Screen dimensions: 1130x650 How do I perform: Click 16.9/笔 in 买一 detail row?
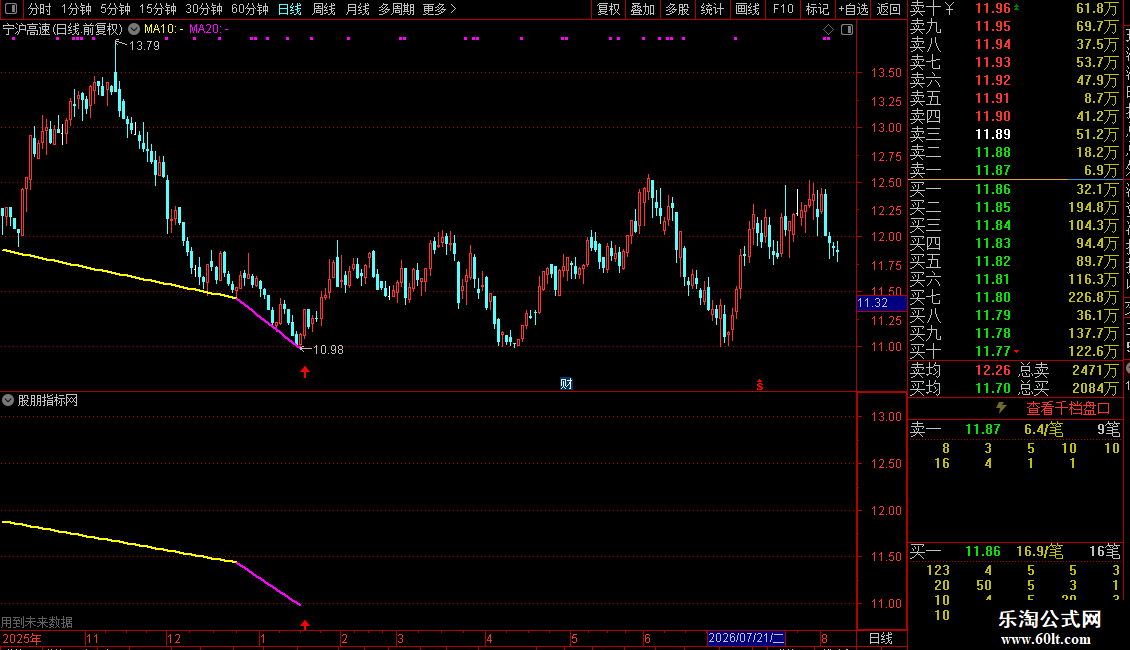click(x=1039, y=551)
